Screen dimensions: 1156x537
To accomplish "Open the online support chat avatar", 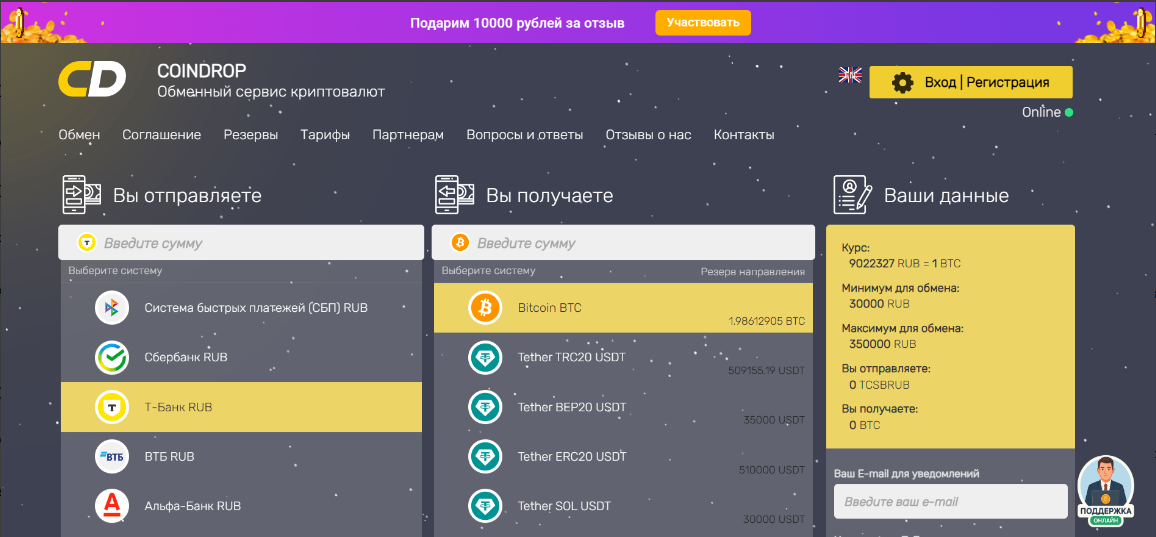I will pyautogui.click(x=1105, y=491).
